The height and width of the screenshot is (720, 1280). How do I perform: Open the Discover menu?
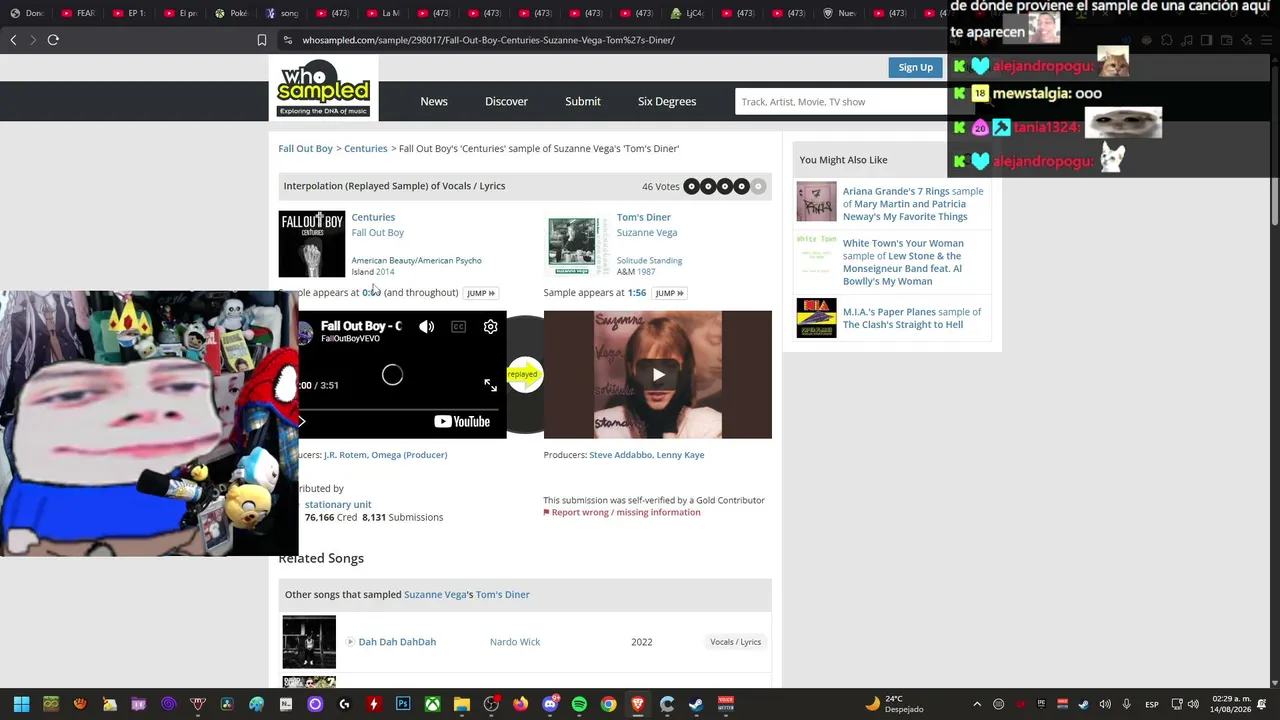pyautogui.click(x=506, y=101)
